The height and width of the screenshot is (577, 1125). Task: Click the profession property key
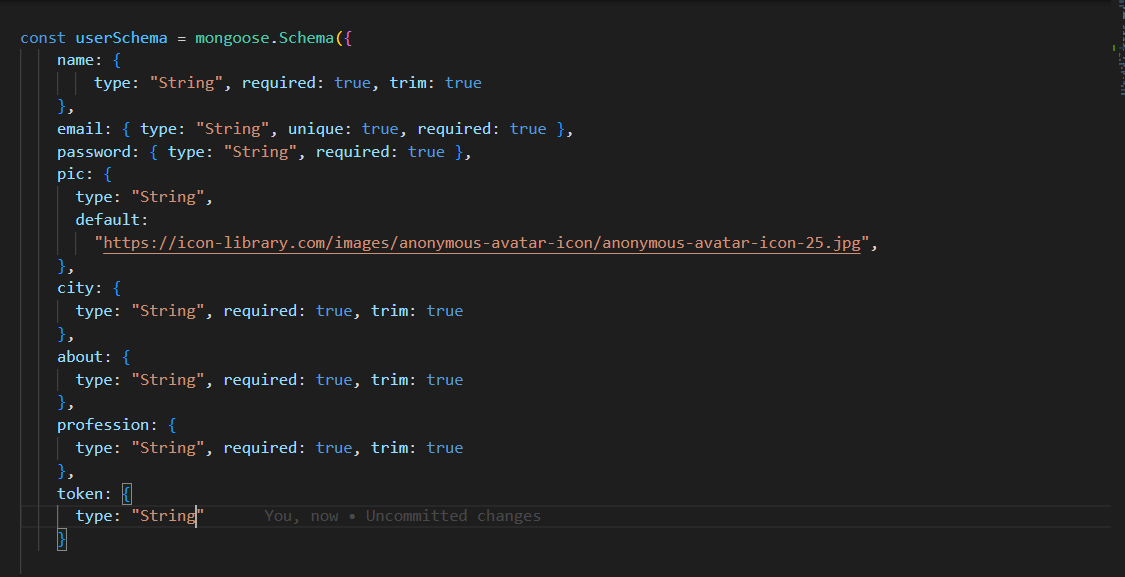103,425
